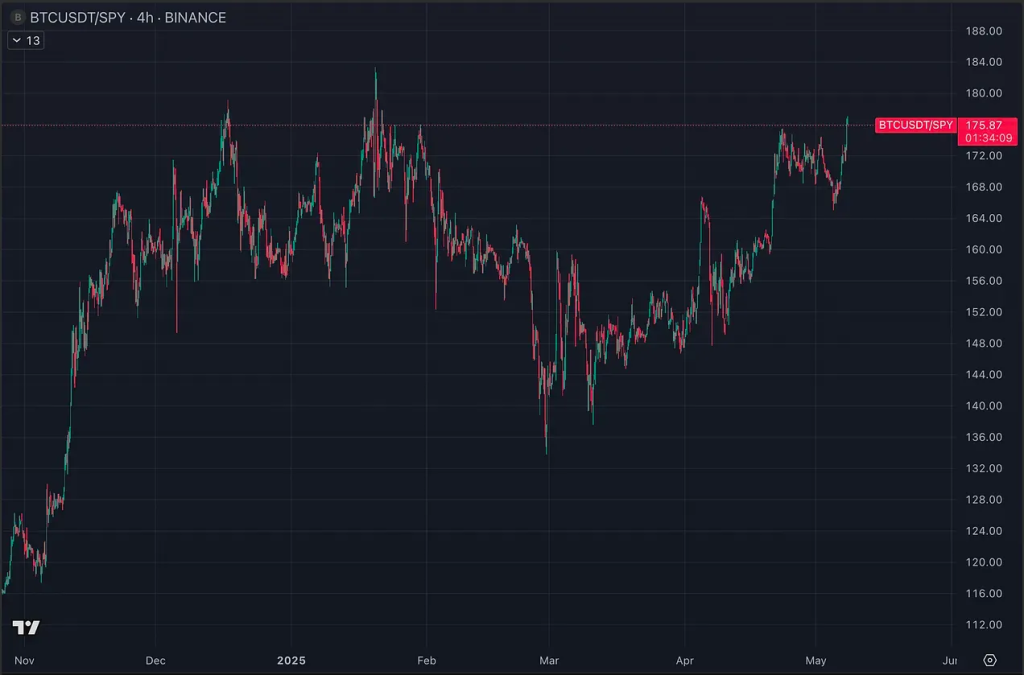Click the 172.00 price axis label

[984, 155]
